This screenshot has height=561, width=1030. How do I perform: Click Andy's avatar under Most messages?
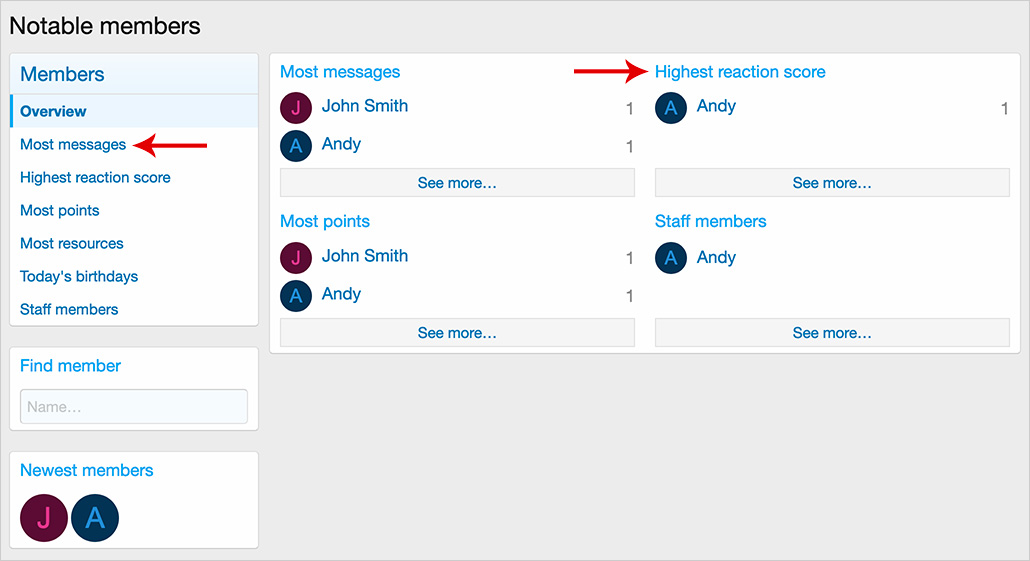tap(296, 146)
